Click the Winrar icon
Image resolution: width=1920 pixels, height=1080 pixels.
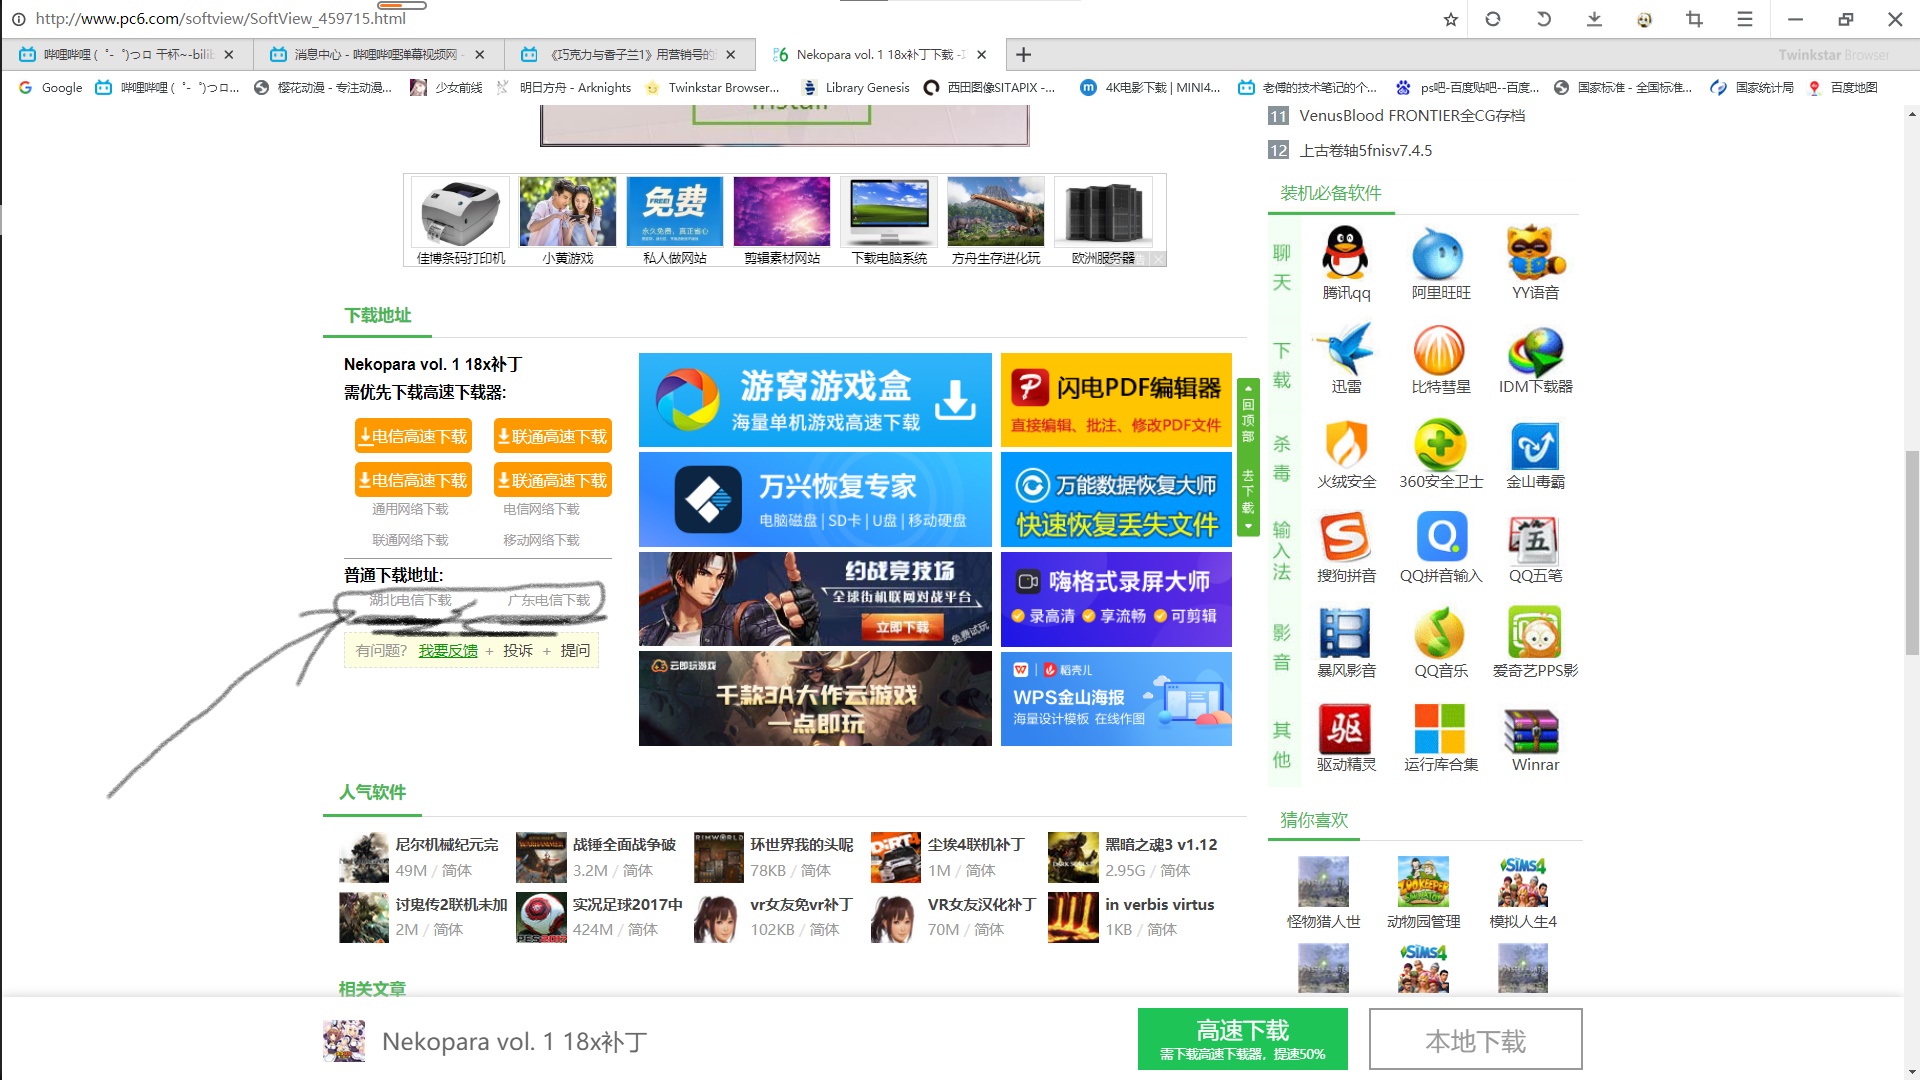(x=1534, y=730)
